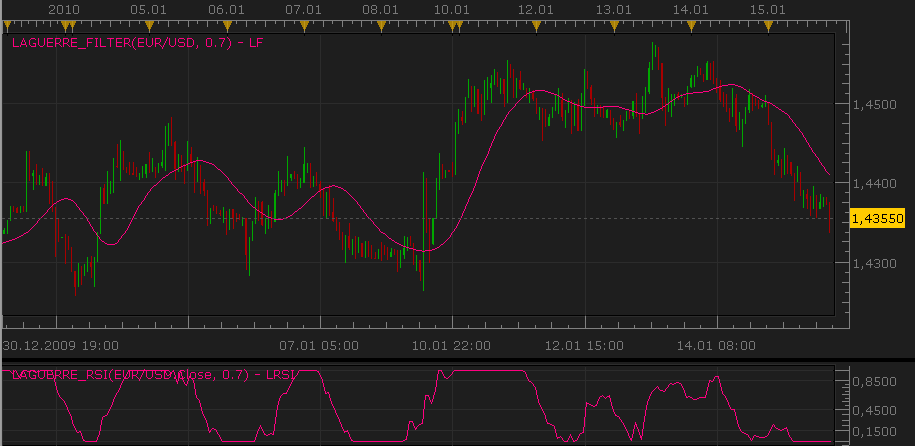
Task: Click the triangle marker under 06.01
Action: [x=228, y=25]
